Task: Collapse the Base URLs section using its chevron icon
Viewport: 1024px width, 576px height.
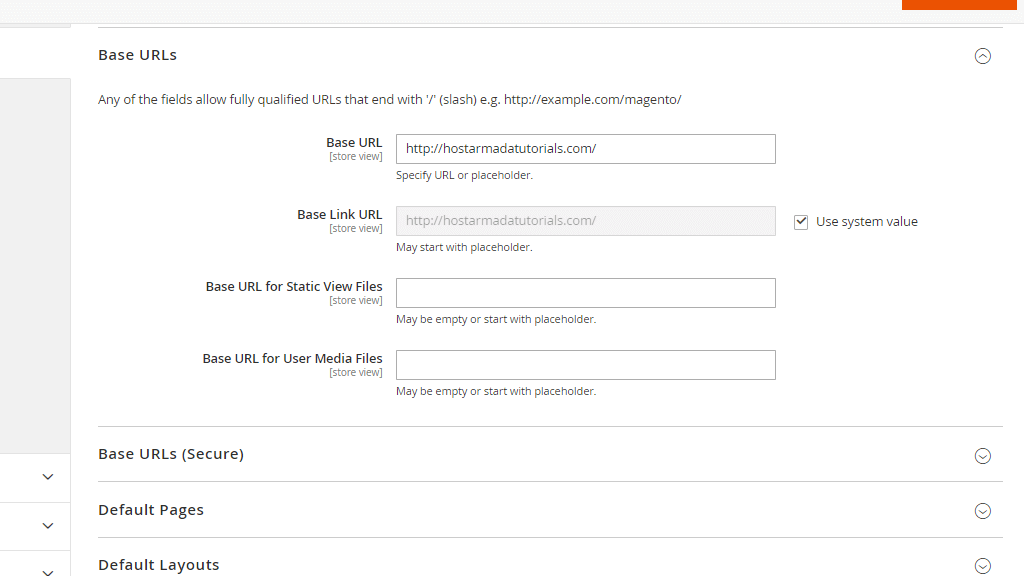Action: (982, 56)
